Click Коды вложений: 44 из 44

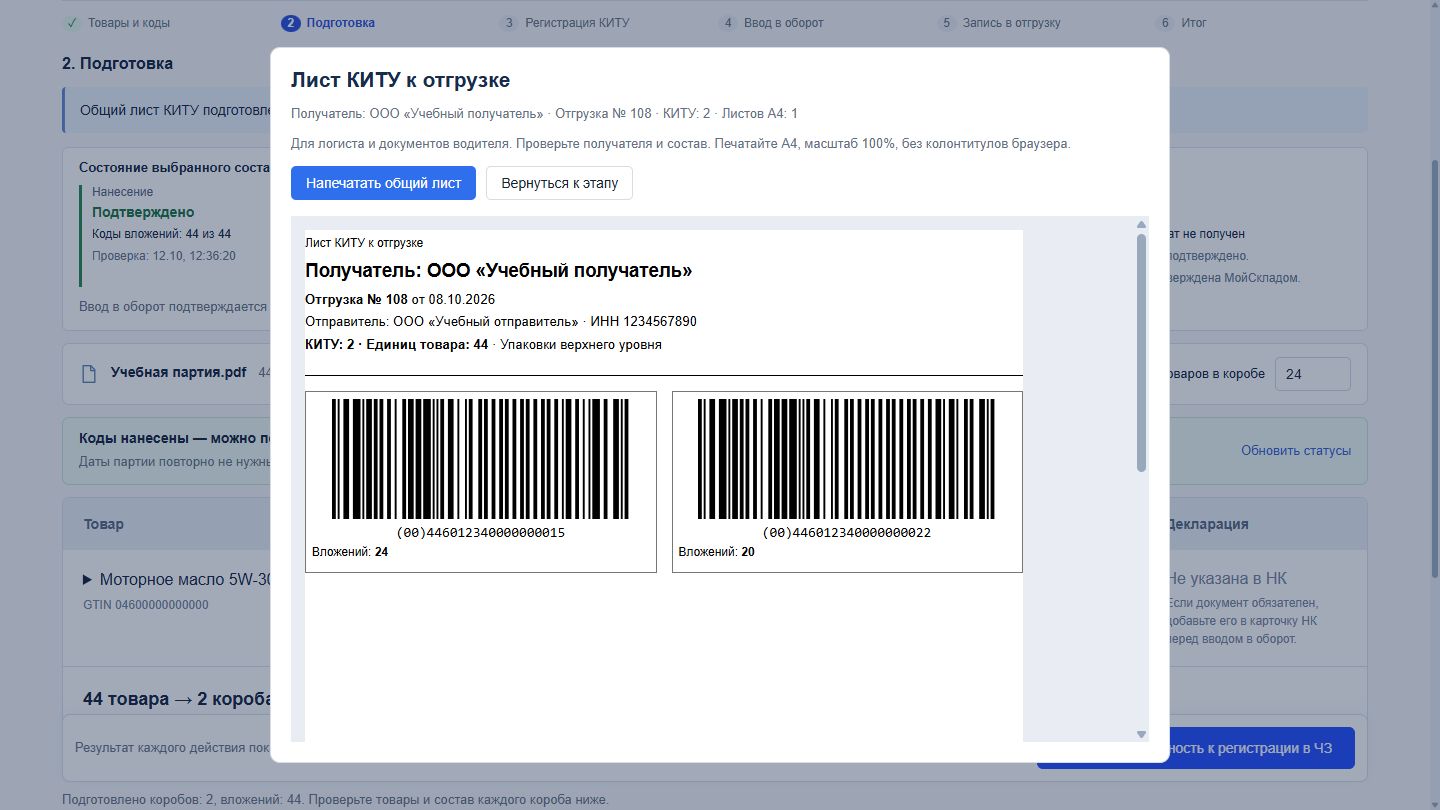point(161,234)
